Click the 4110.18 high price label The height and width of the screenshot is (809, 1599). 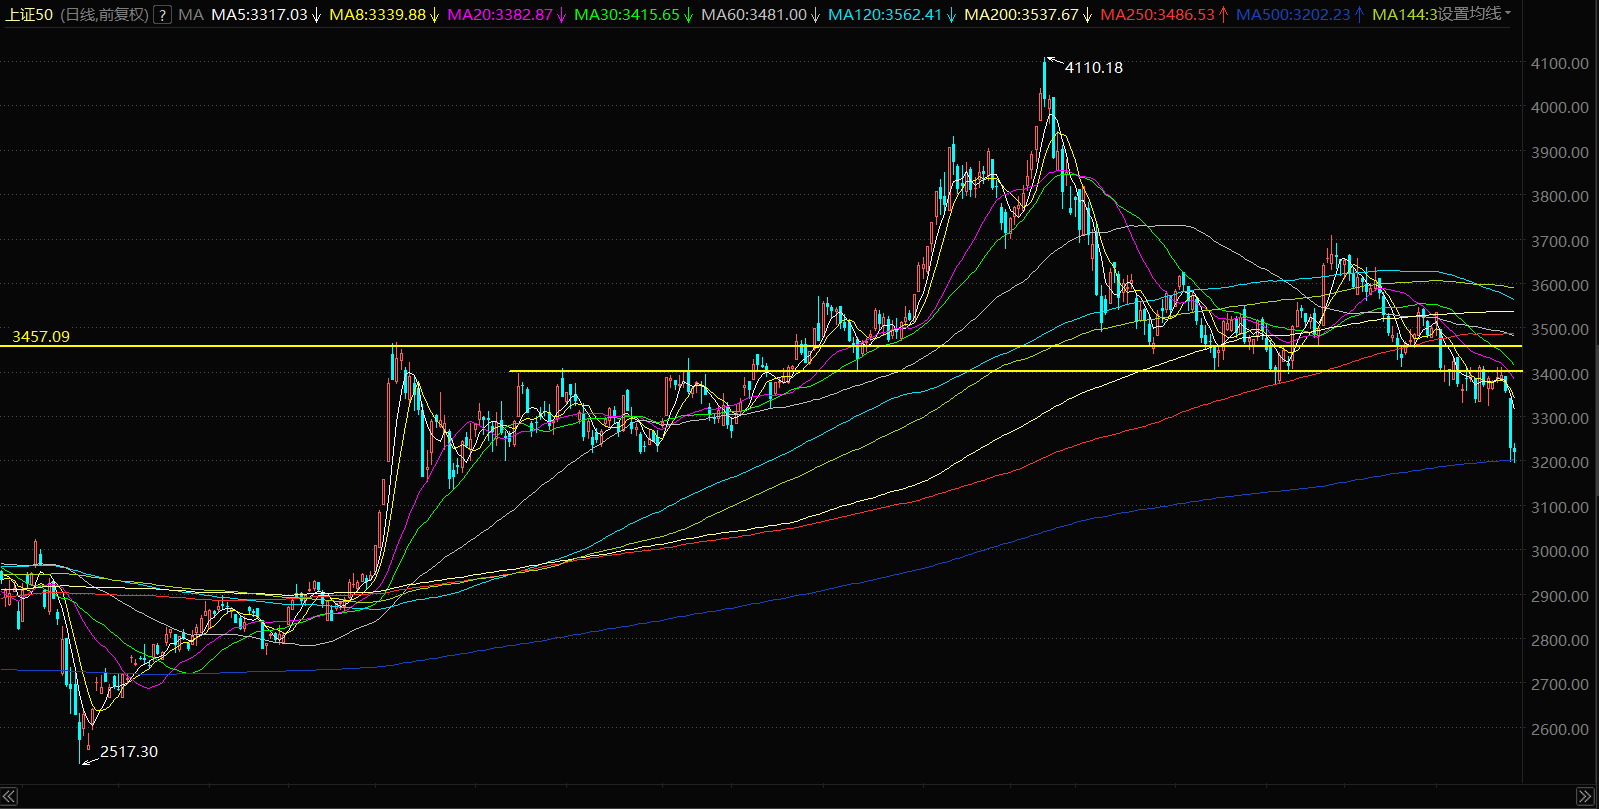[1094, 68]
